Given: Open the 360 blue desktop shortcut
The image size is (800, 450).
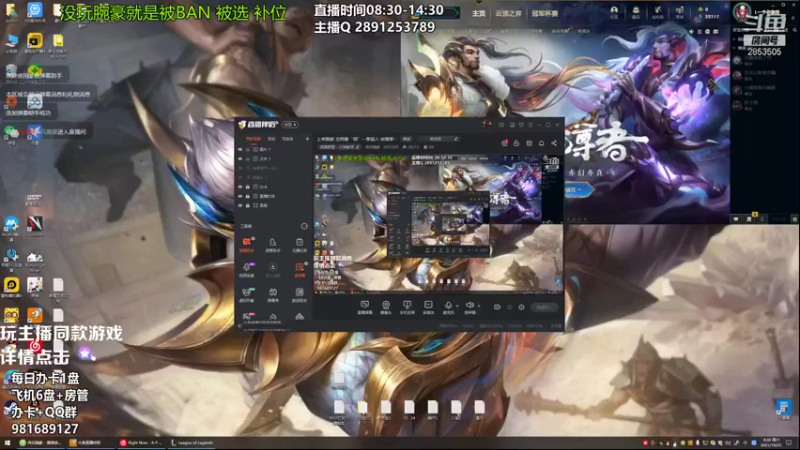Looking at the screenshot, I should (35, 10).
